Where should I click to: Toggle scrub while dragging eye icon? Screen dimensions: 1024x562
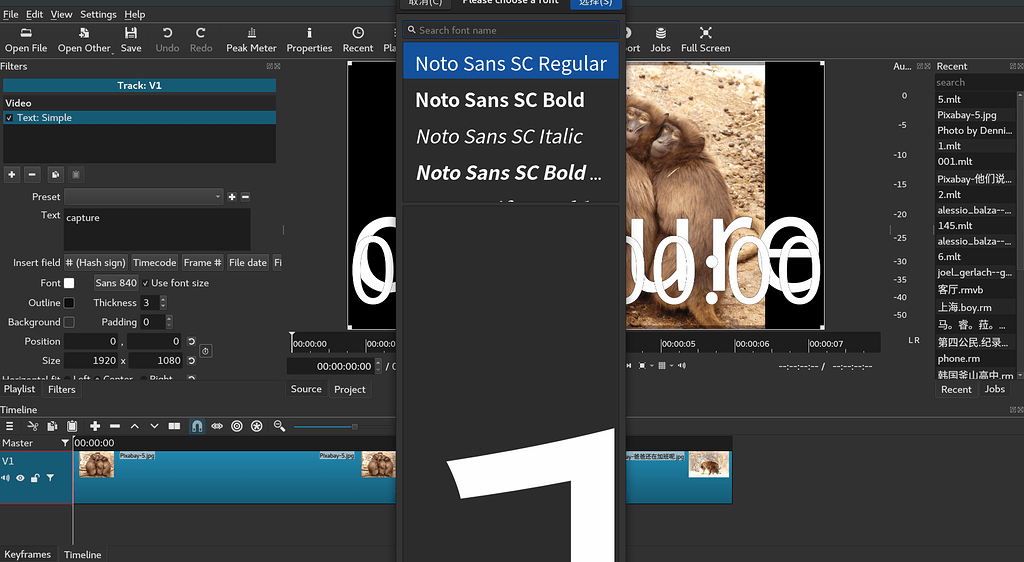[217, 426]
